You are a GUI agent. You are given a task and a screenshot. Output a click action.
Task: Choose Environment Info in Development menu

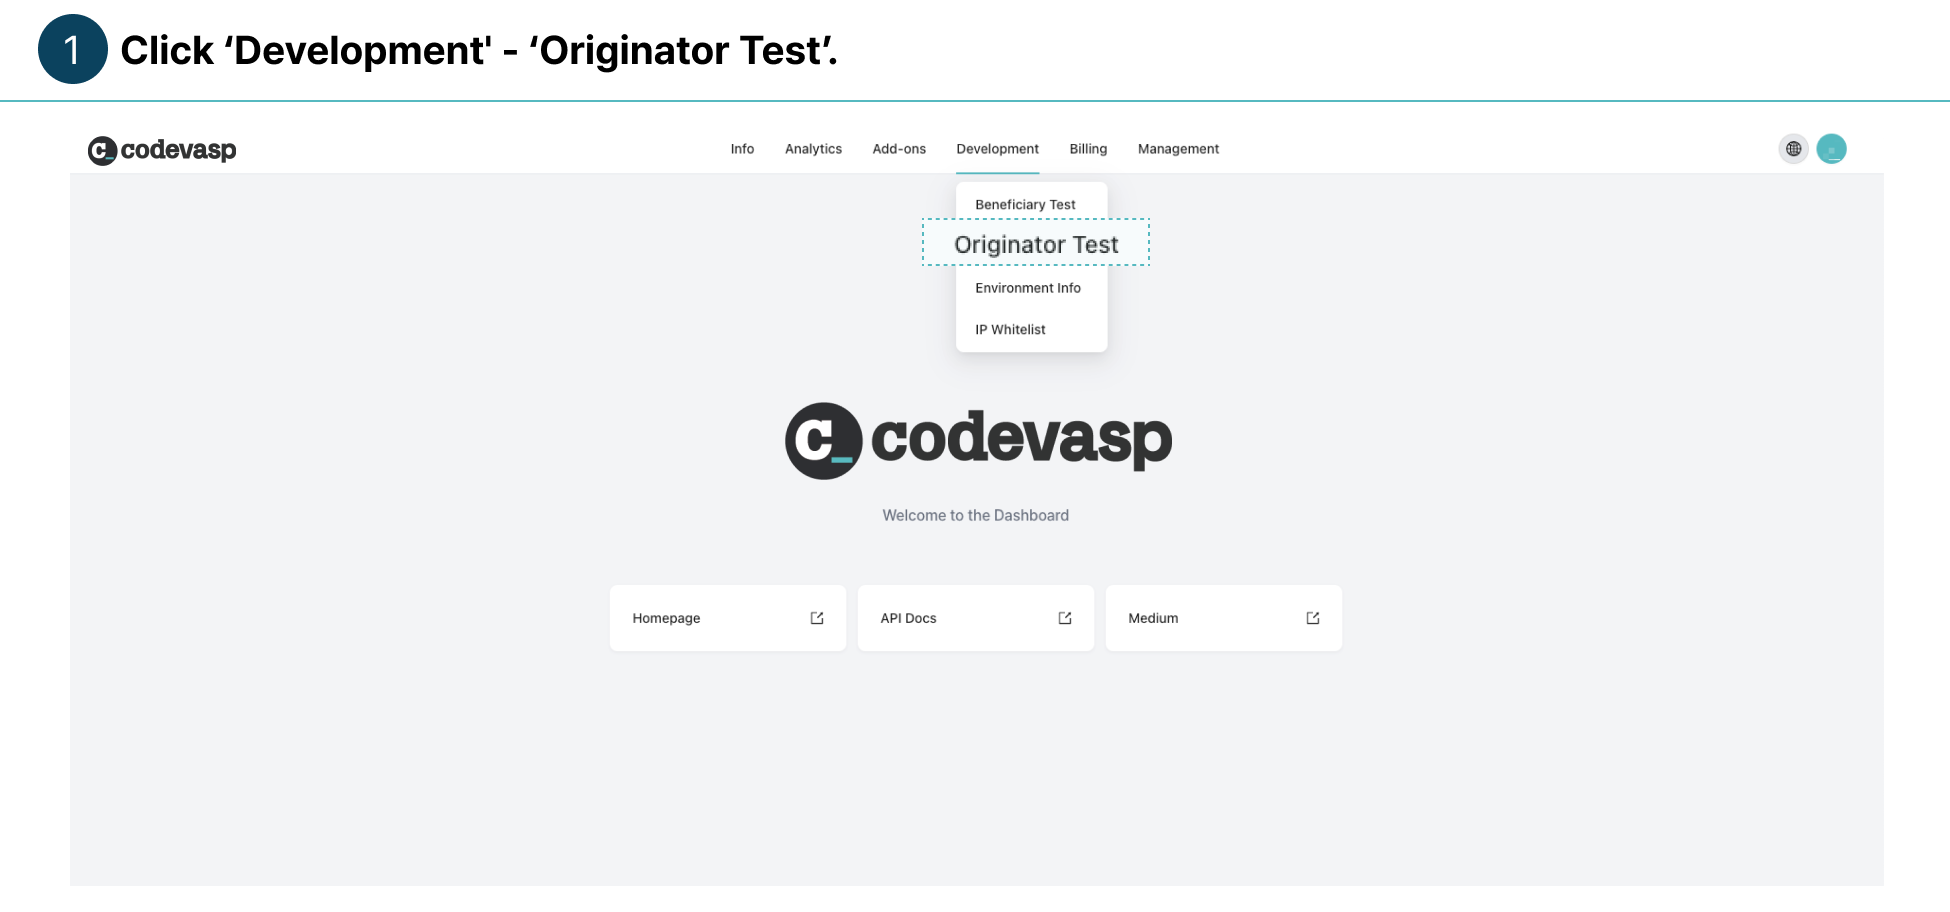(x=1028, y=288)
